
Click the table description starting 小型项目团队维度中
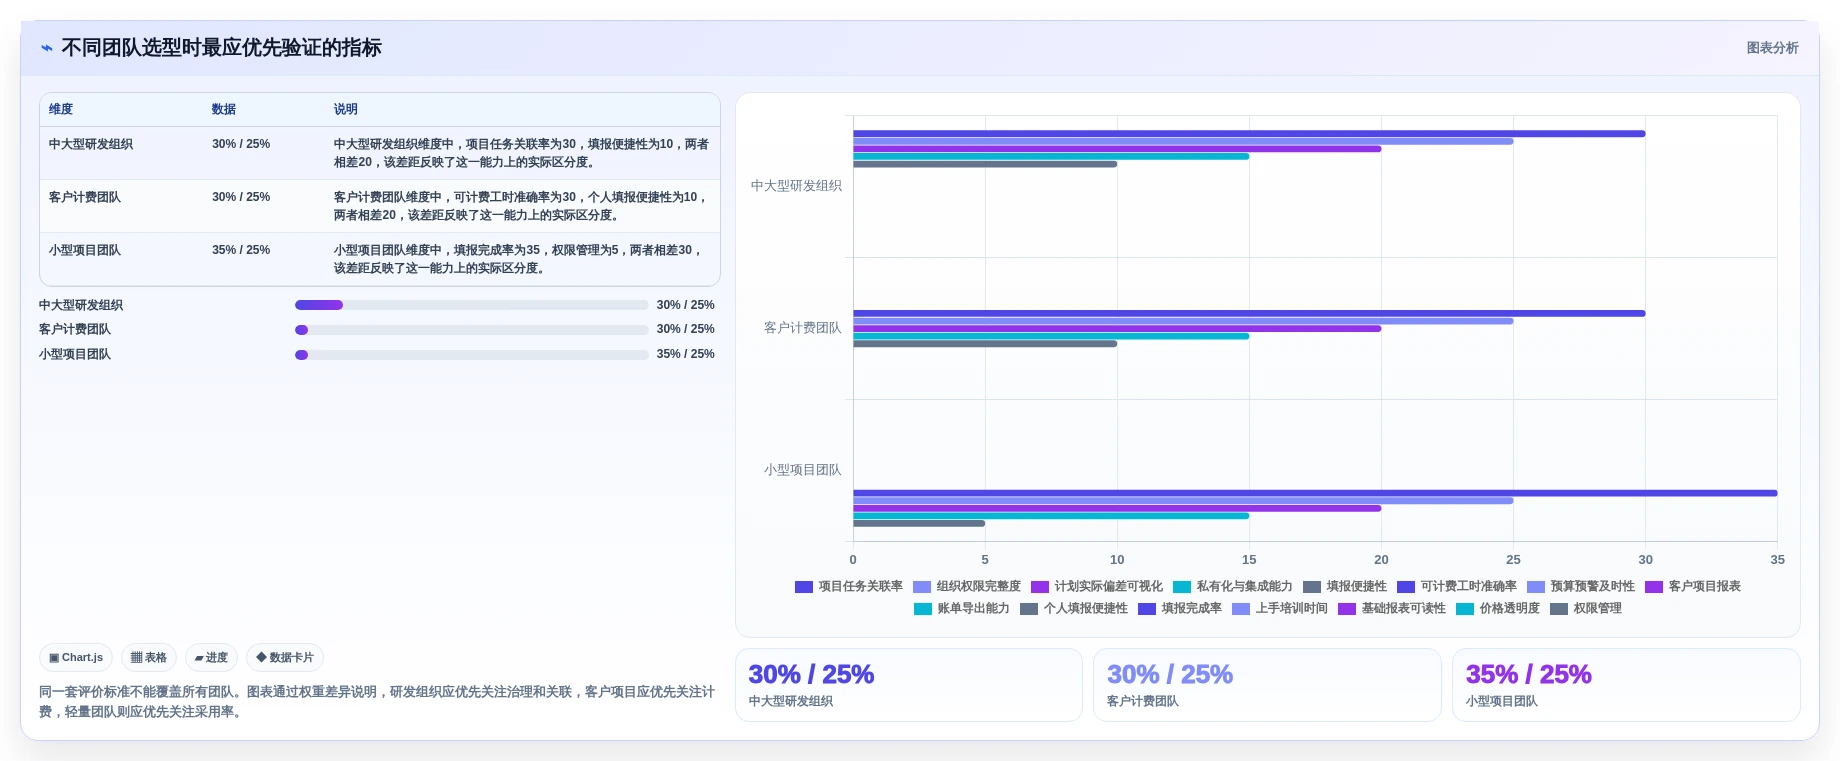point(521,259)
